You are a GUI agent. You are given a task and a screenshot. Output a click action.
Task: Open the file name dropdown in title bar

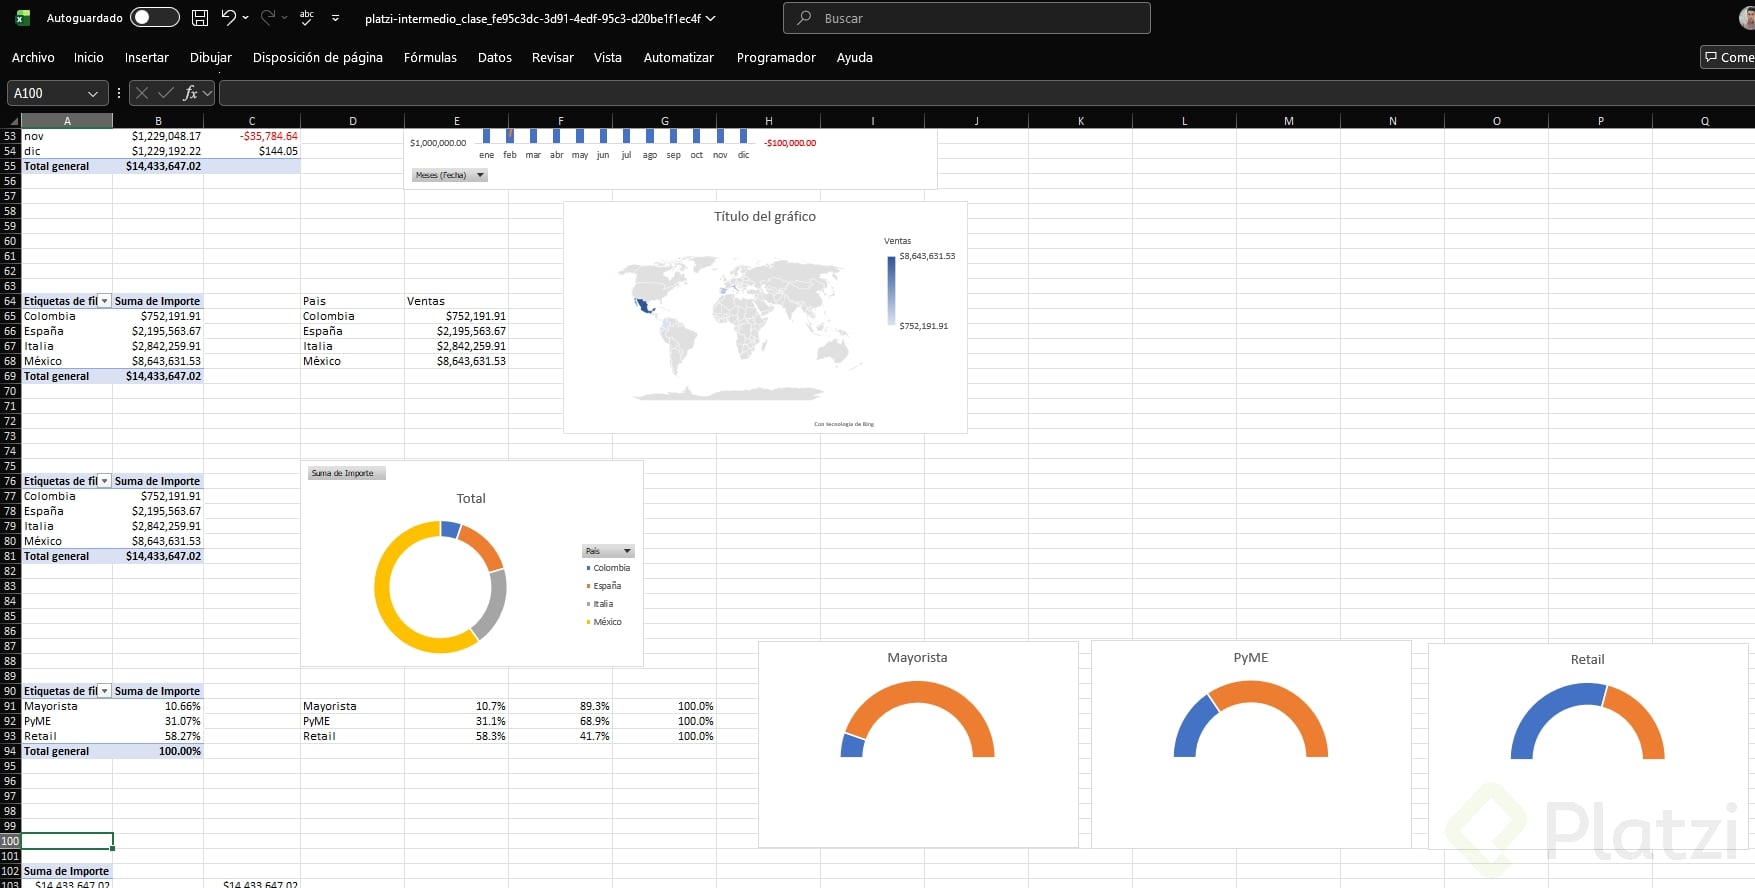pyautogui.click(x=711, y=18)
